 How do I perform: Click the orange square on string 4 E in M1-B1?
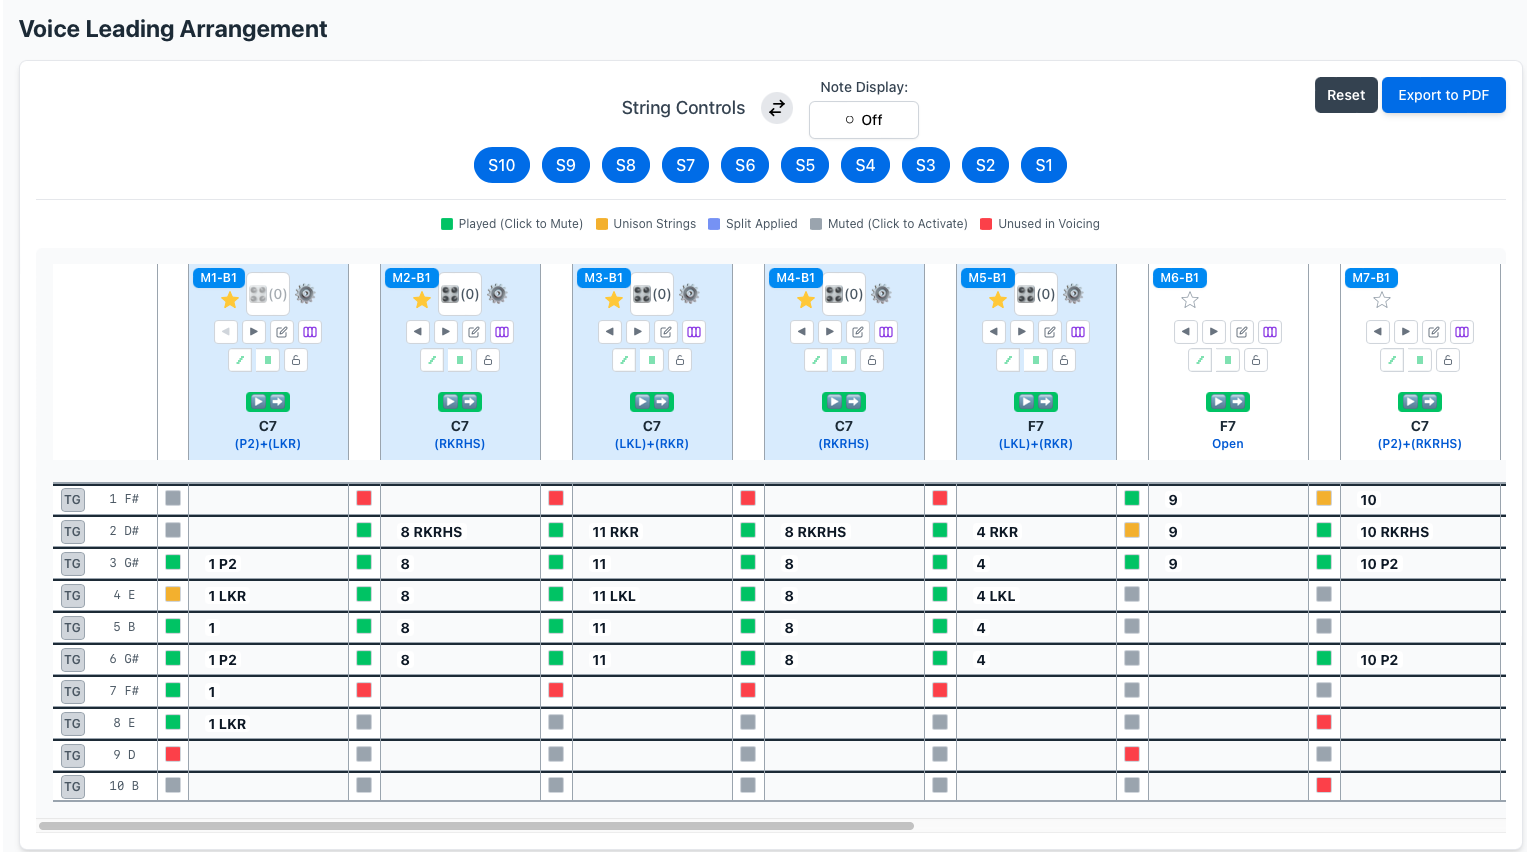click(x=173, y=594)
